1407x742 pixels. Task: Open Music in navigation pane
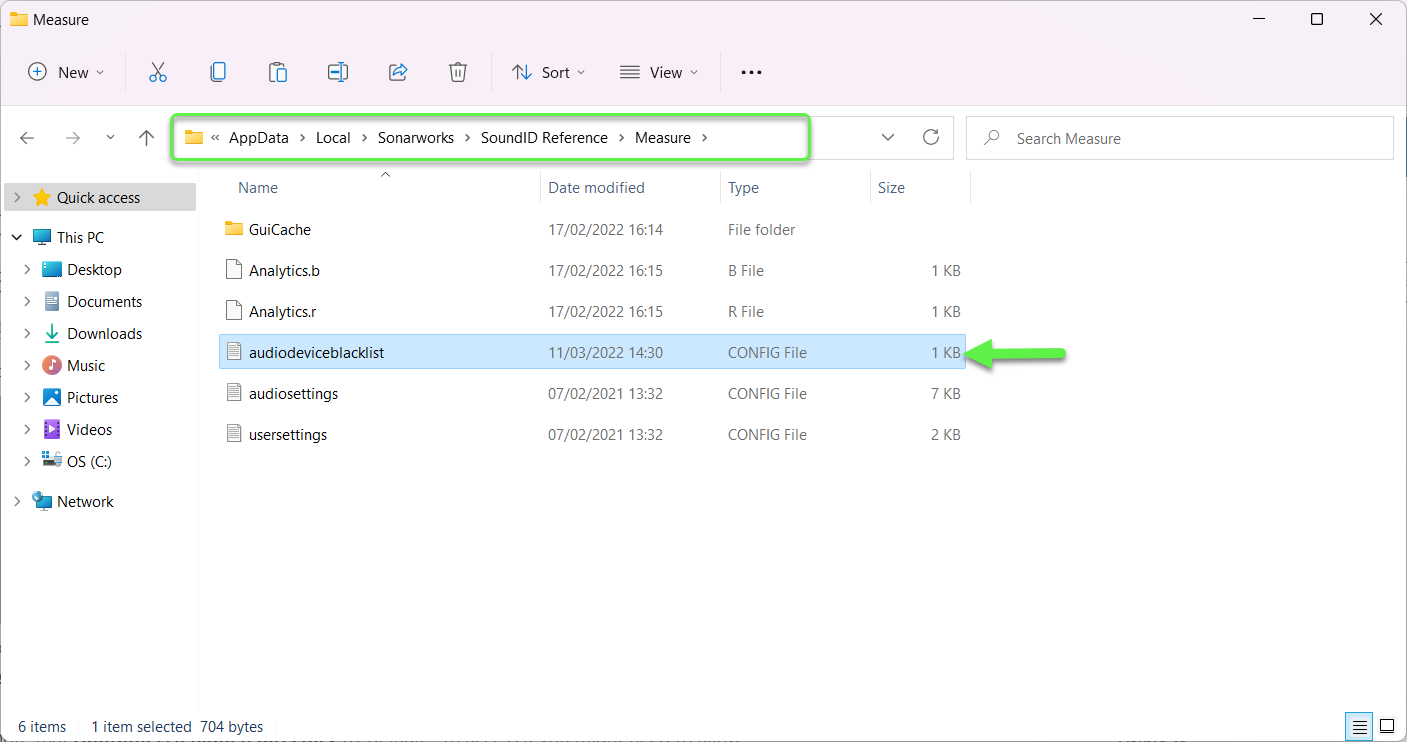click(86, 365)
